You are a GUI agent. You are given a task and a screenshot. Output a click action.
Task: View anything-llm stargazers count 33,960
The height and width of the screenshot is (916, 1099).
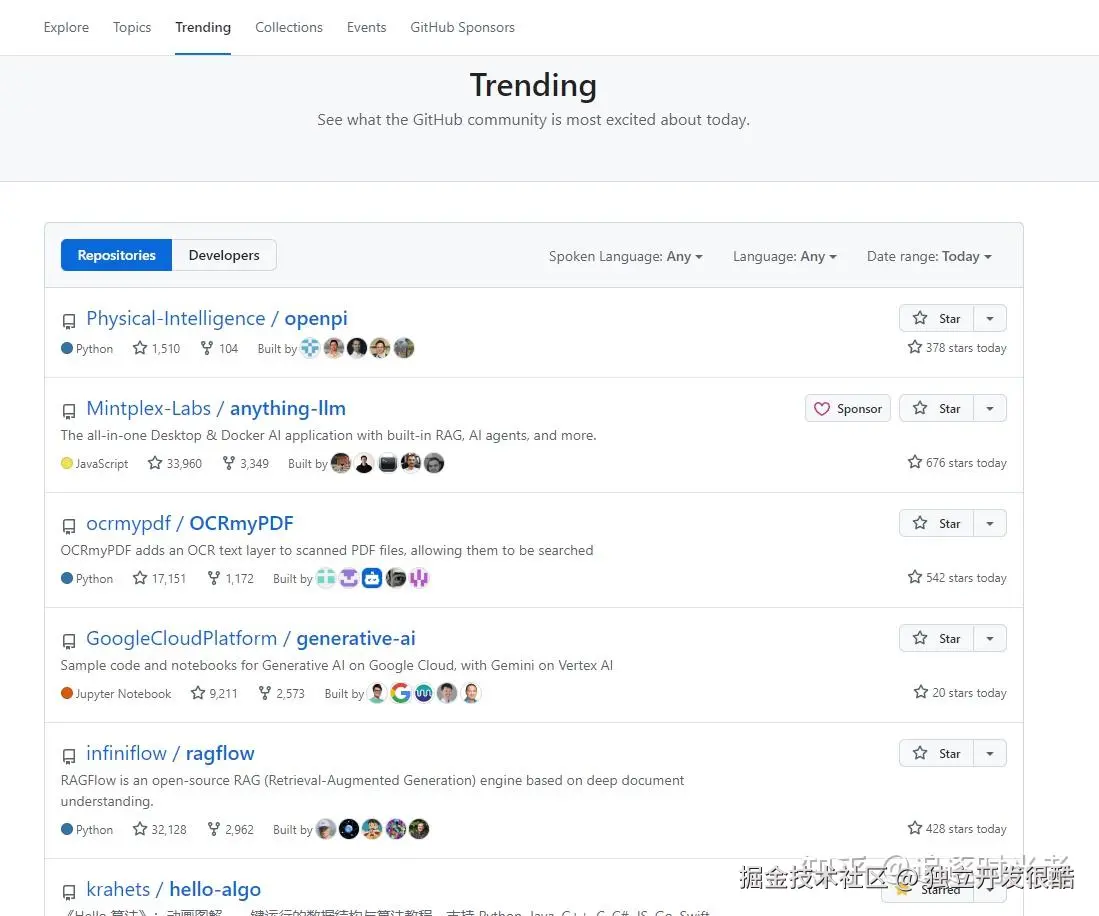pos(175,463)
